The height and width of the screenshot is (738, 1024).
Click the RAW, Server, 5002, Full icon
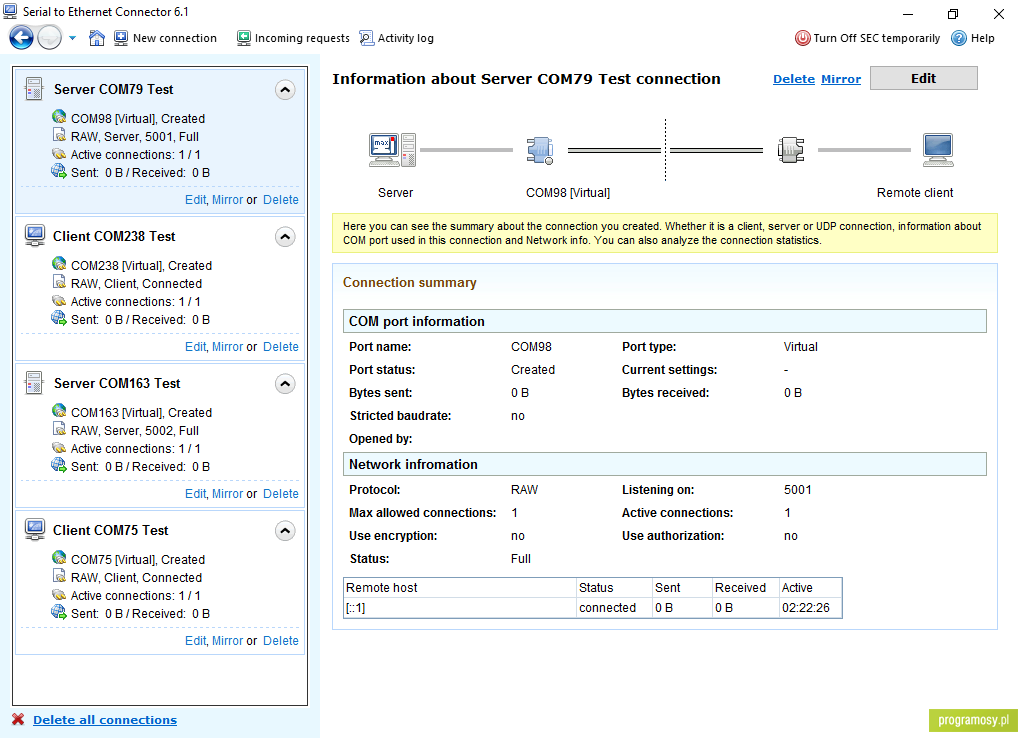tap(59, 430)
